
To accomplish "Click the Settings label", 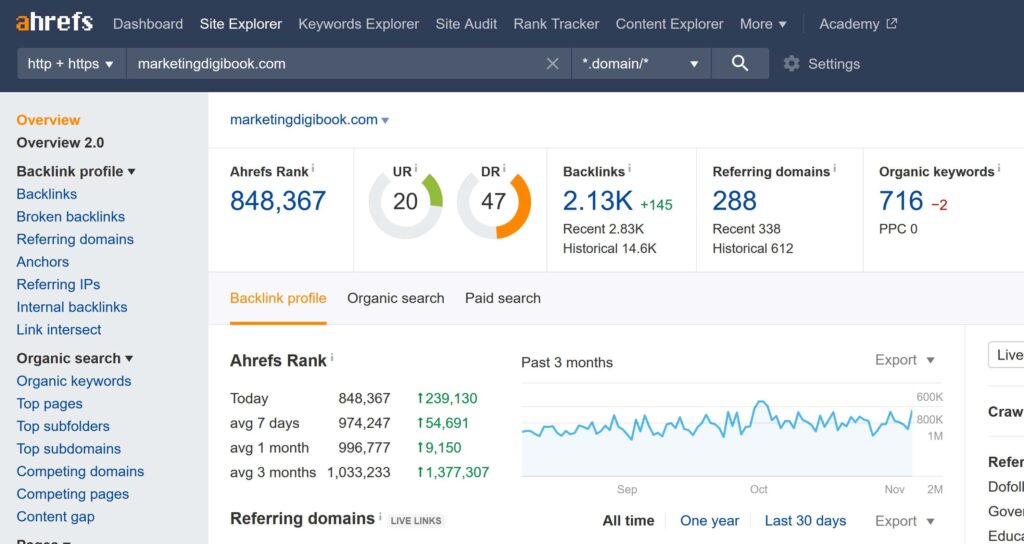I will click(x=834, y=63).
